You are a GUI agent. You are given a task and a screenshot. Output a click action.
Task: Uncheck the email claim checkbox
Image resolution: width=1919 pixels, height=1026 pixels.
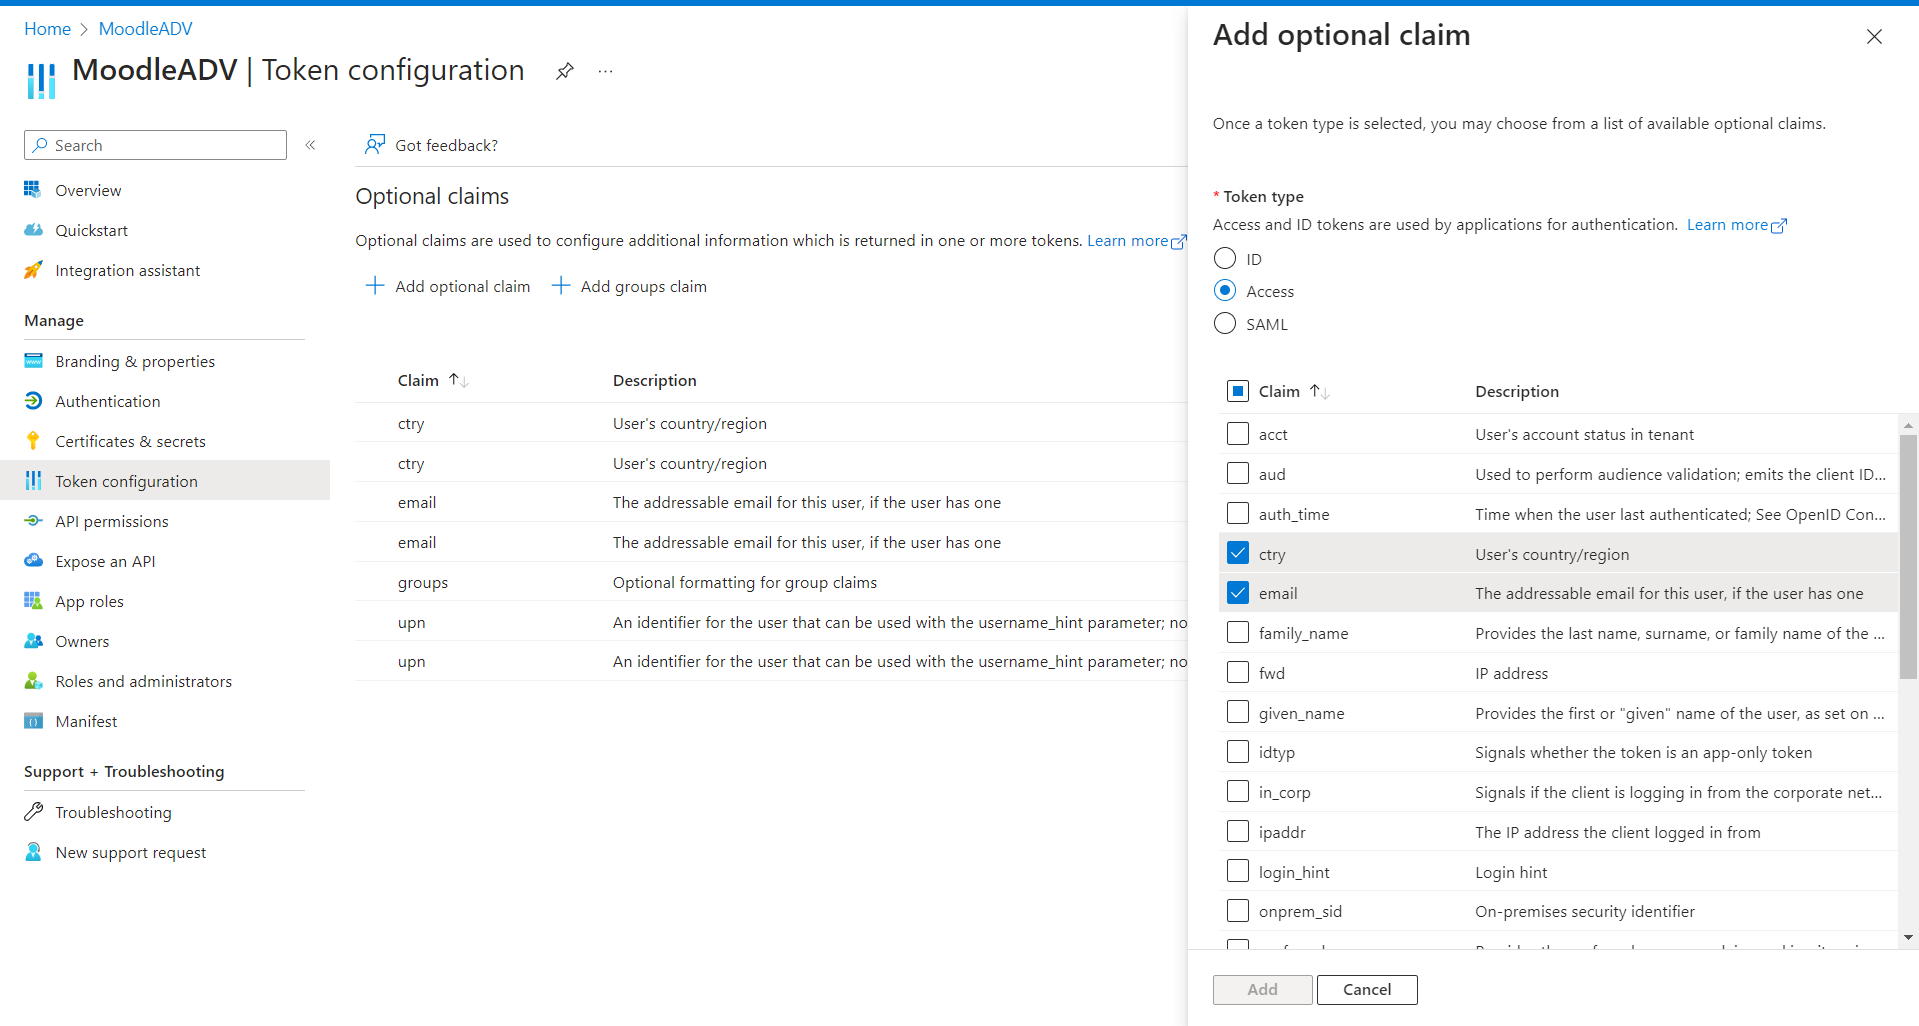[x=1238, y=593]
